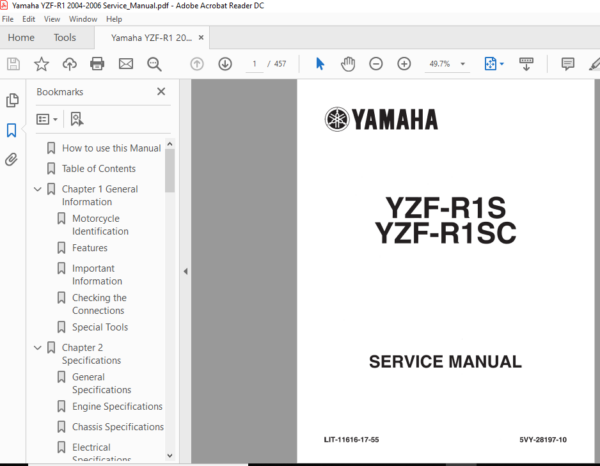Open the File menu
The width and height of the screenshot is (600, 466).
(x=8, y=19)
